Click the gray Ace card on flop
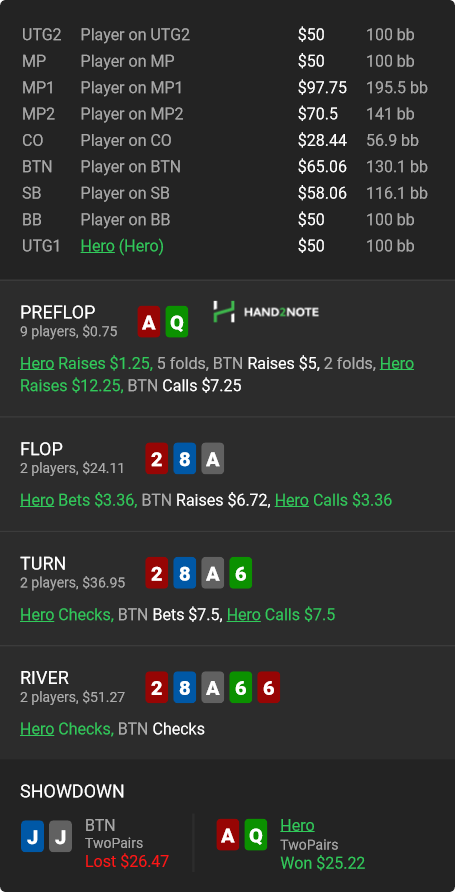The height and width of the screenshot is (892, 455). 213,459
